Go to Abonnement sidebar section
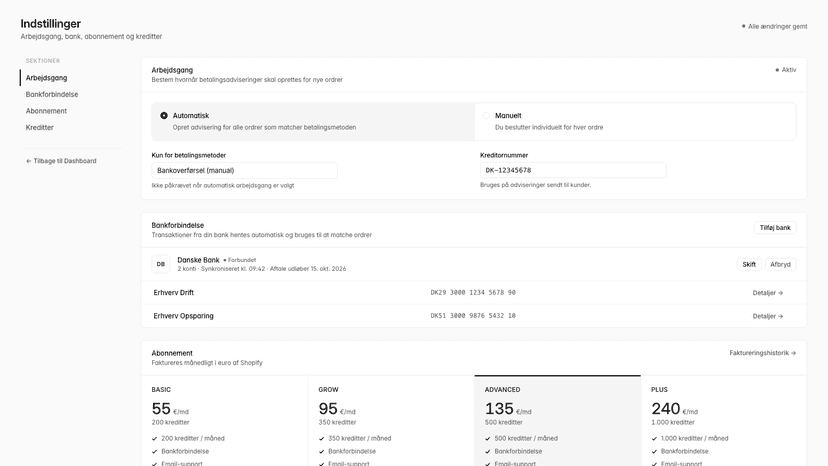This screenshot has width=828, height=466. tap(46, 111)
